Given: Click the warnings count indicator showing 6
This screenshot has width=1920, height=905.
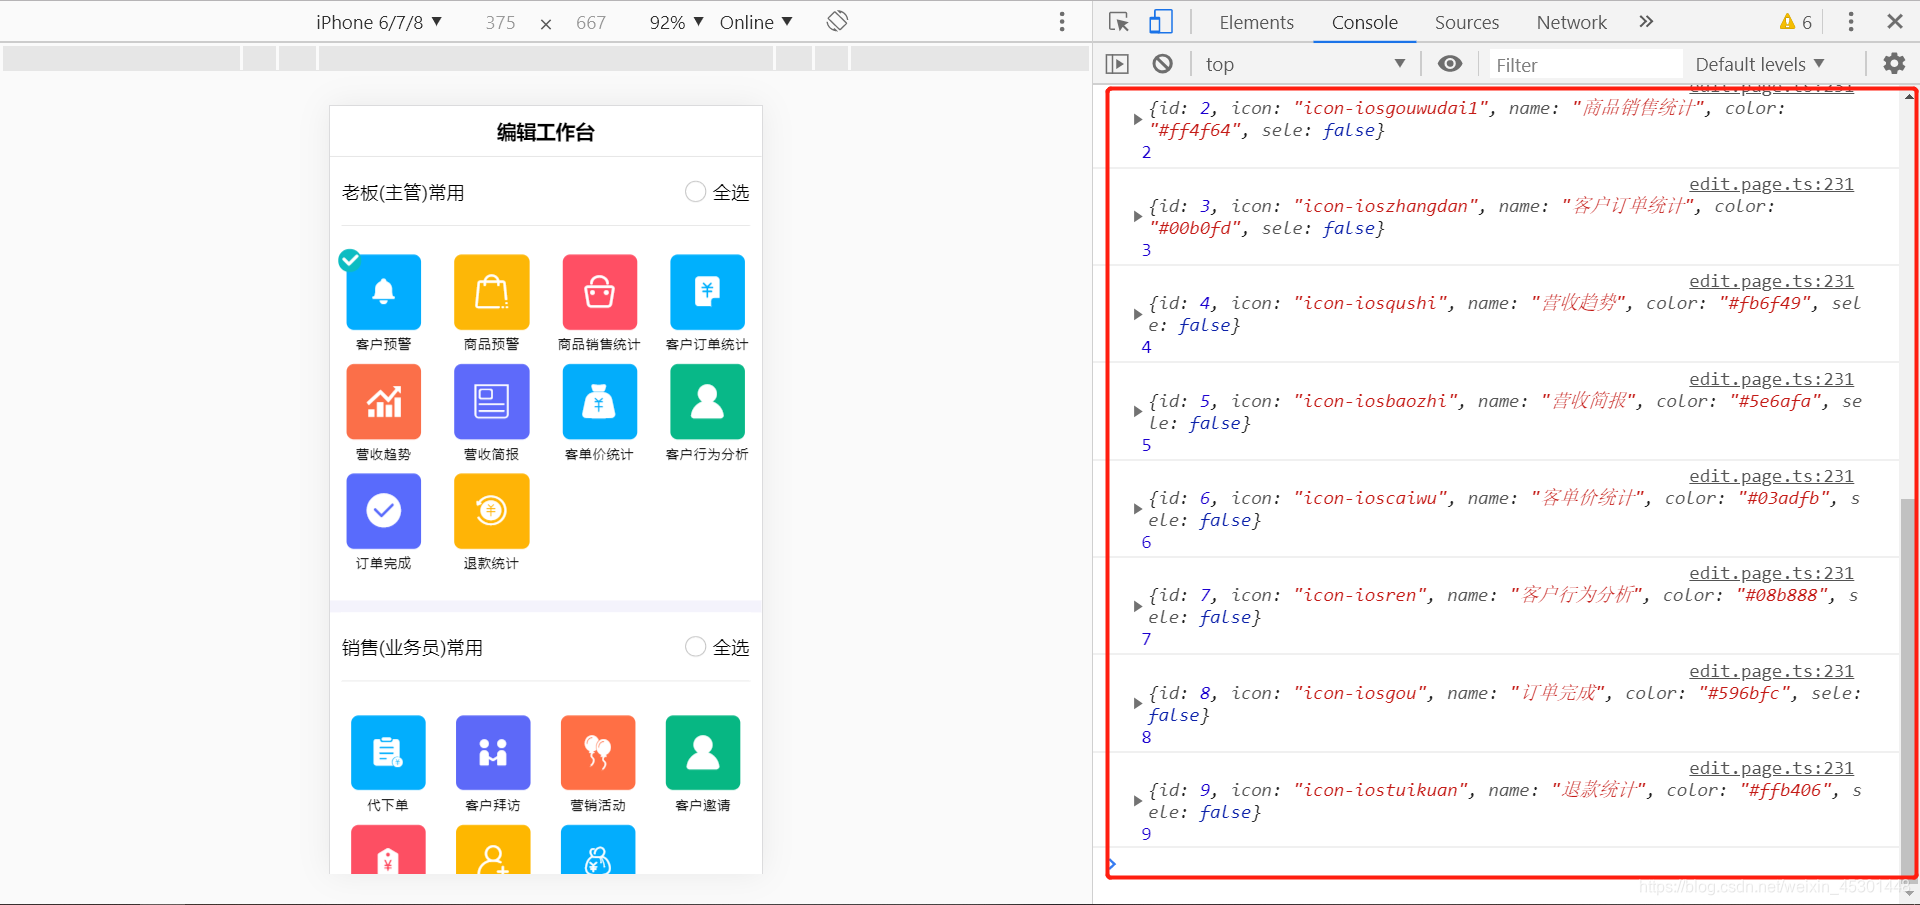Looking at the screenshot, I should click(x=1796, y=22).
